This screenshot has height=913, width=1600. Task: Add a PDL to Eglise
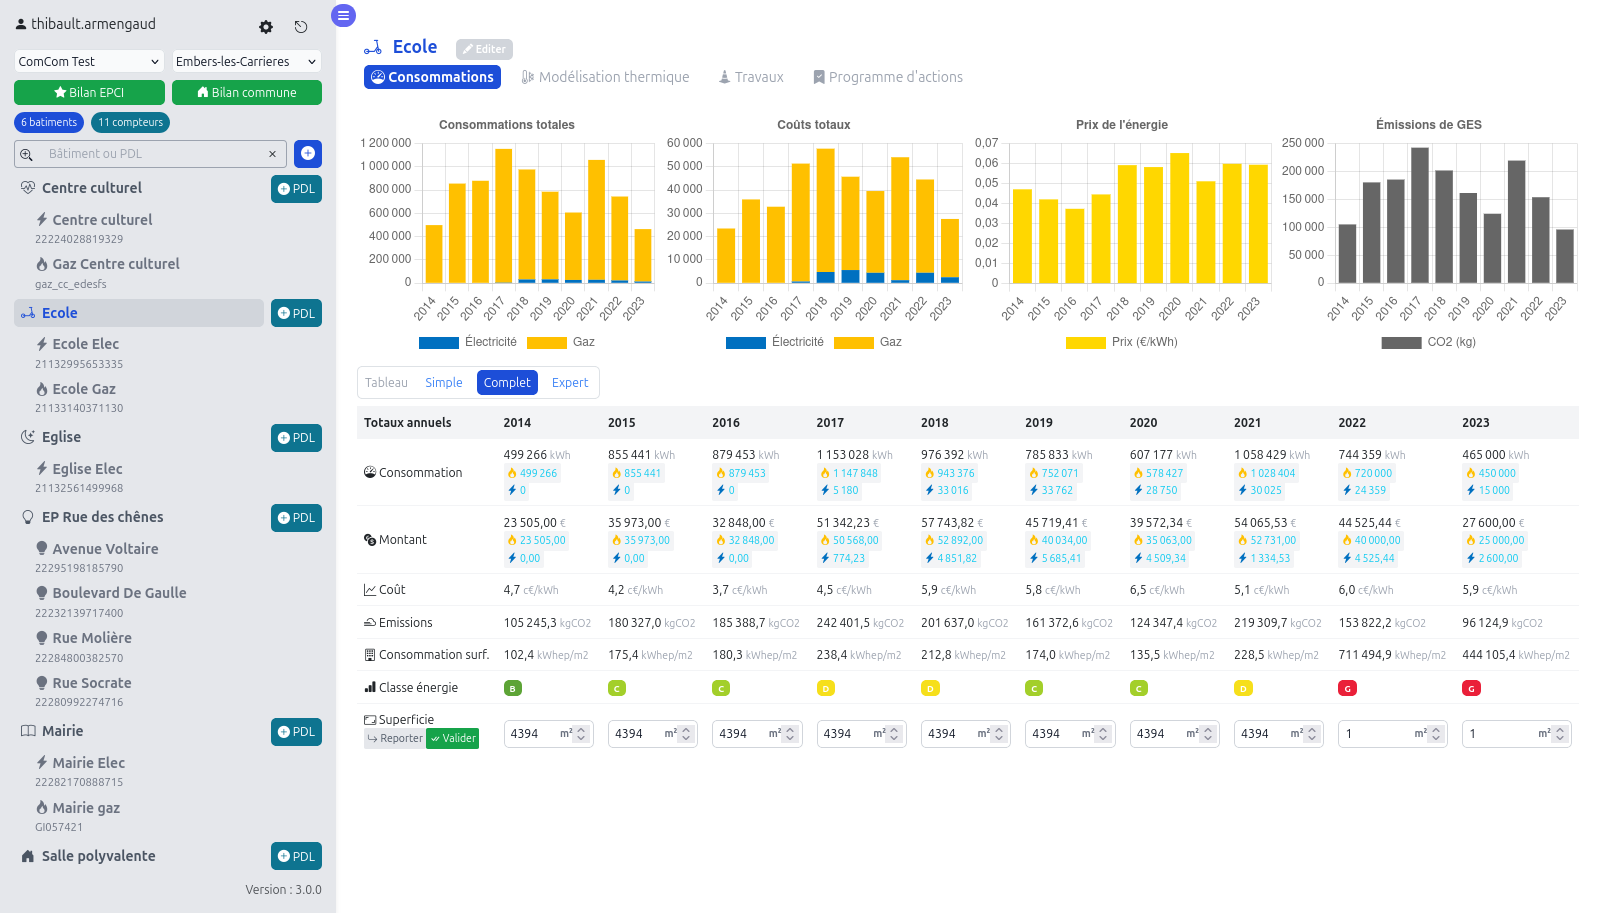pos(296,438)
